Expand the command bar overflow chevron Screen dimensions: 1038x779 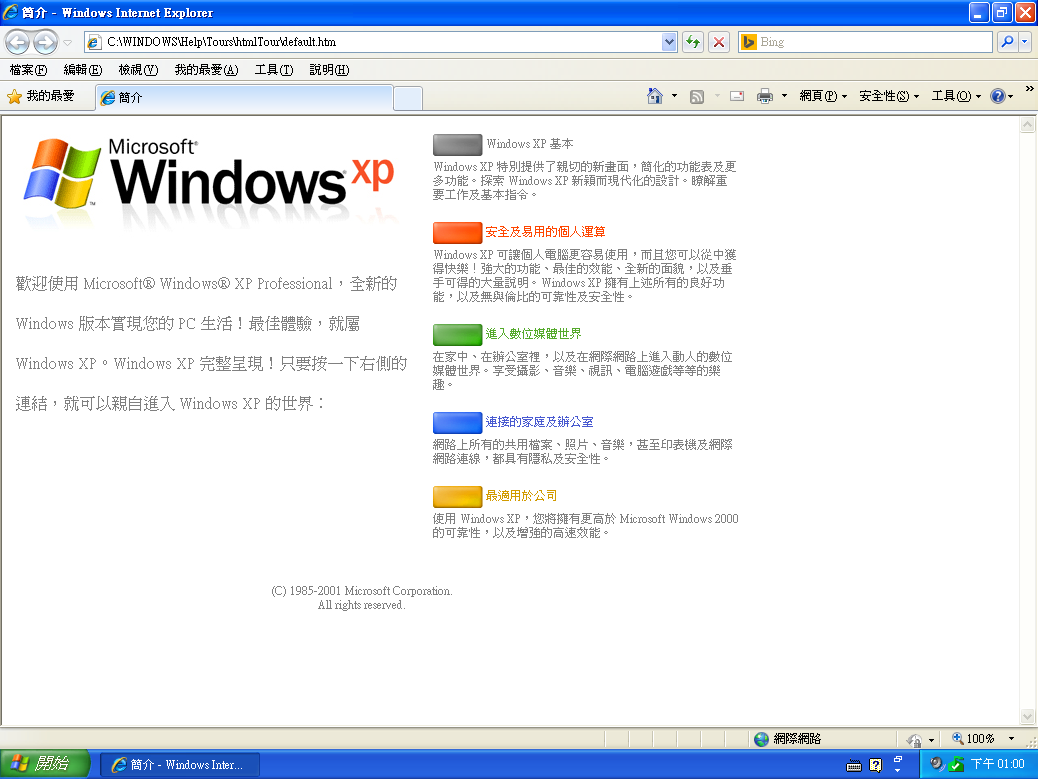click(1029, 89)
